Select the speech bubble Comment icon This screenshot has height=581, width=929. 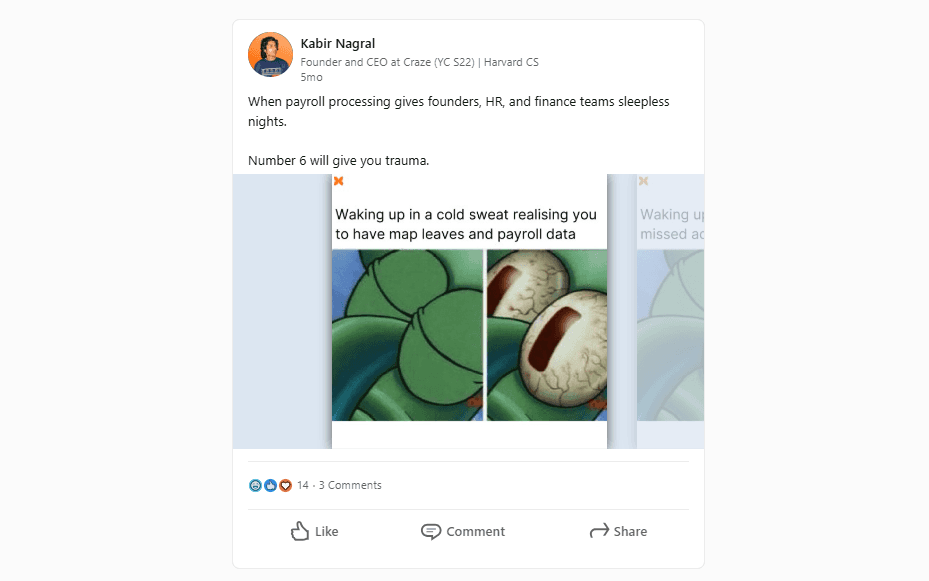coord(430,531)
